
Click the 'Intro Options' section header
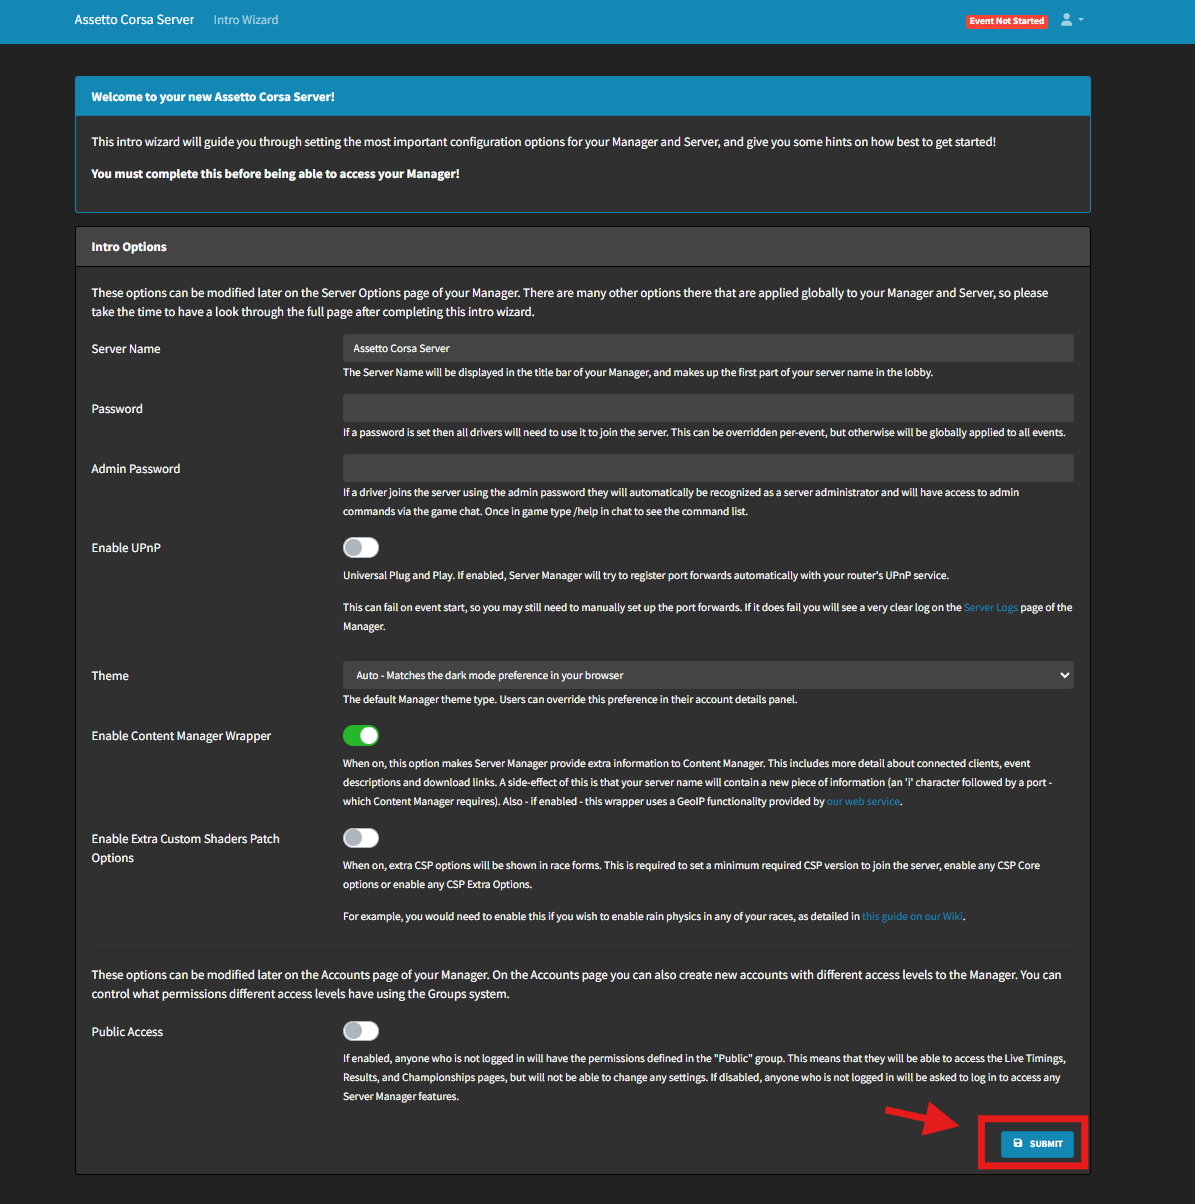point(129,247)
